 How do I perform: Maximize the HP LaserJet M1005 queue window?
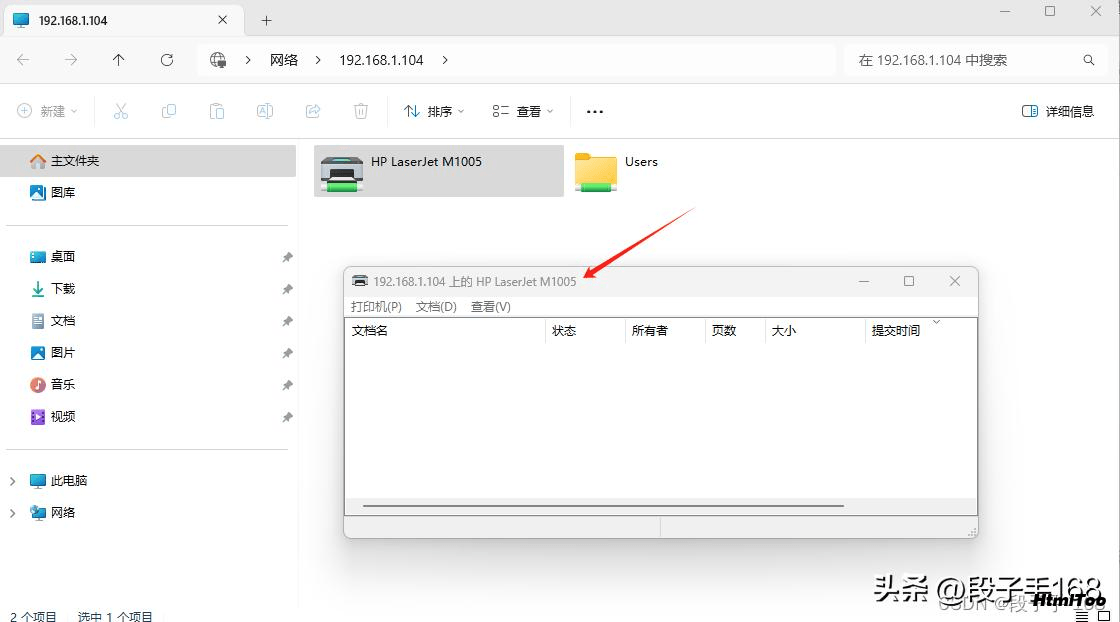click(909, 281)
